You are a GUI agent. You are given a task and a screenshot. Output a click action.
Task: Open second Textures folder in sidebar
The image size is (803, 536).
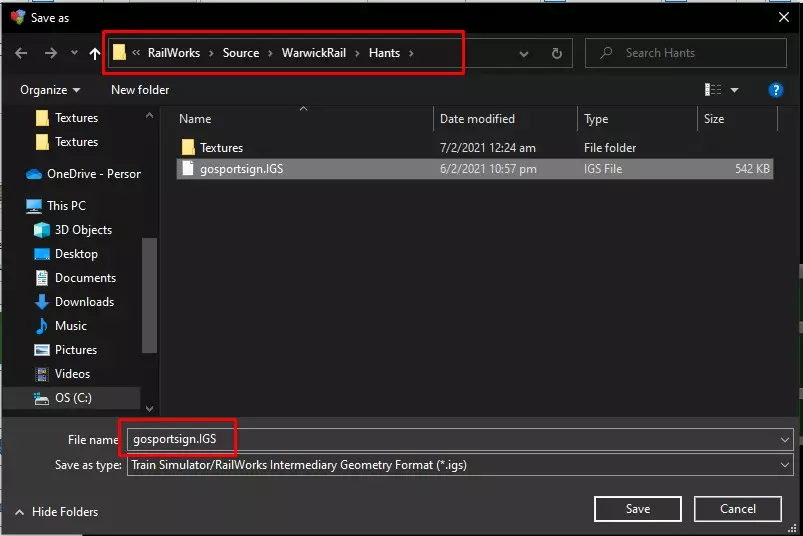pyautogui.click(x=67, y=142)
